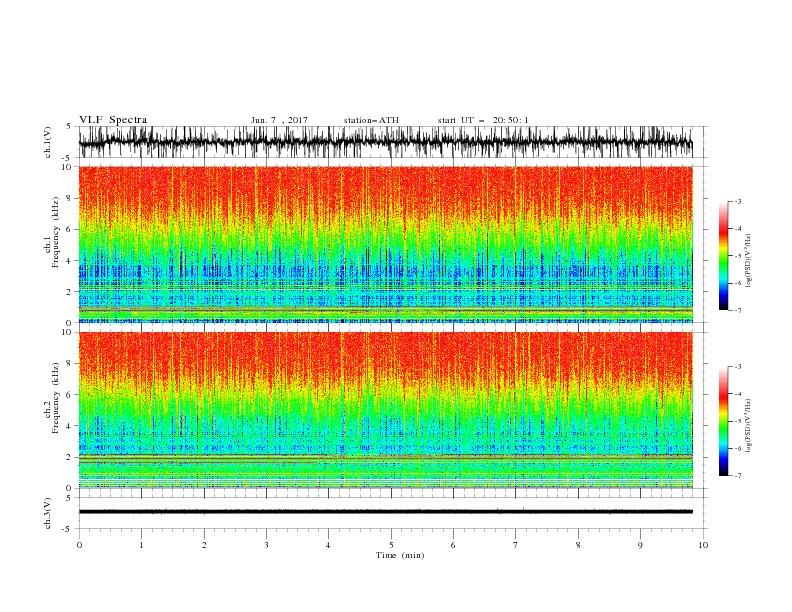Click time axis tick label "1"
Screen dimensions: 792x612
[x=141, y=545]
